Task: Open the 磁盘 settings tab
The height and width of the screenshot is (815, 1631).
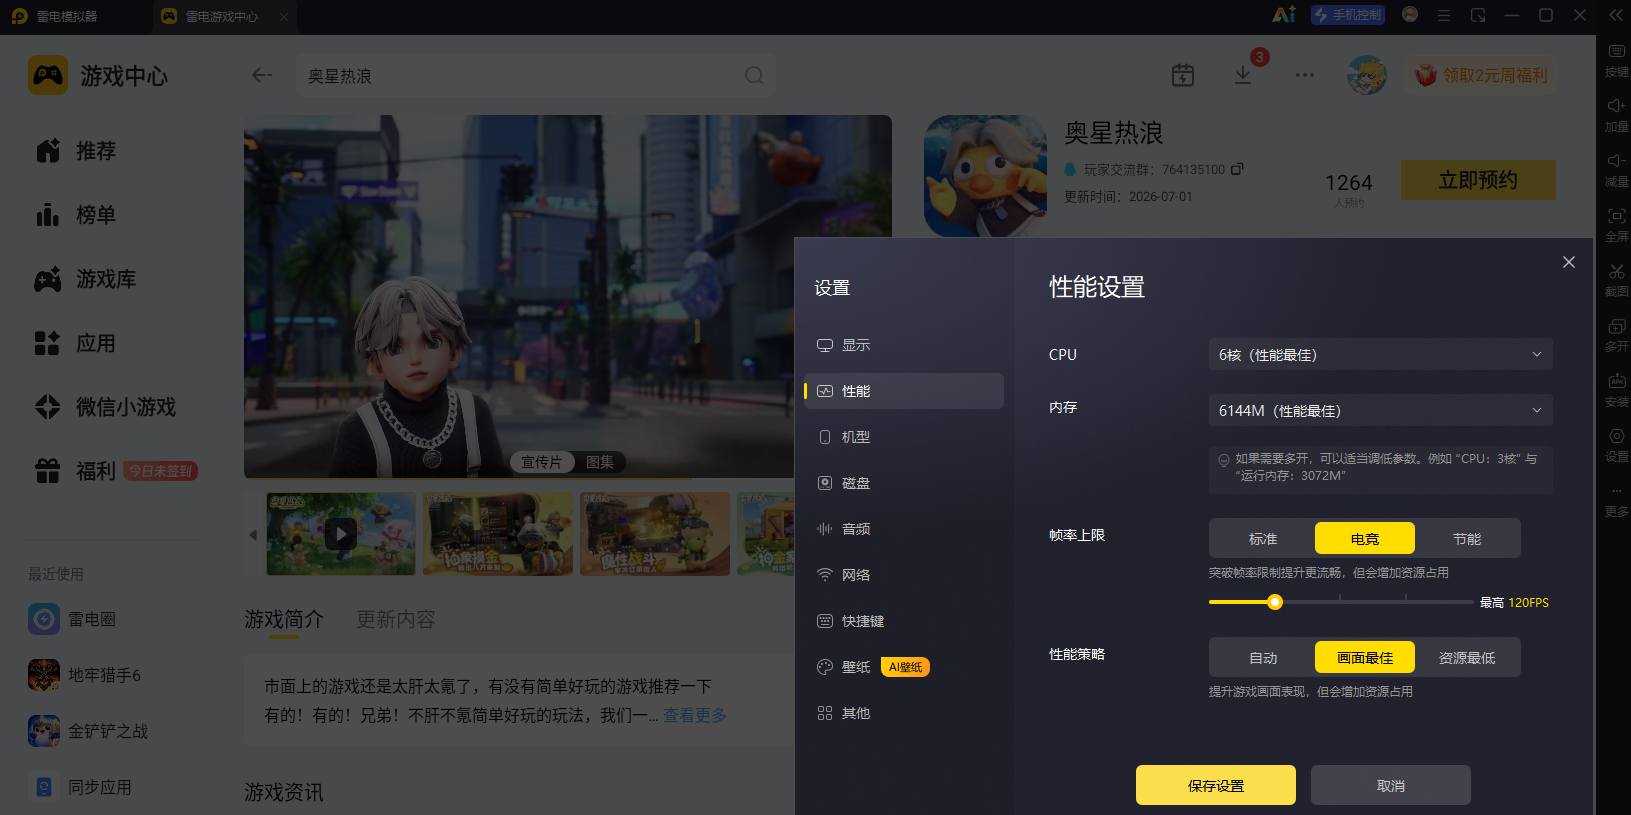Action: 904,483
